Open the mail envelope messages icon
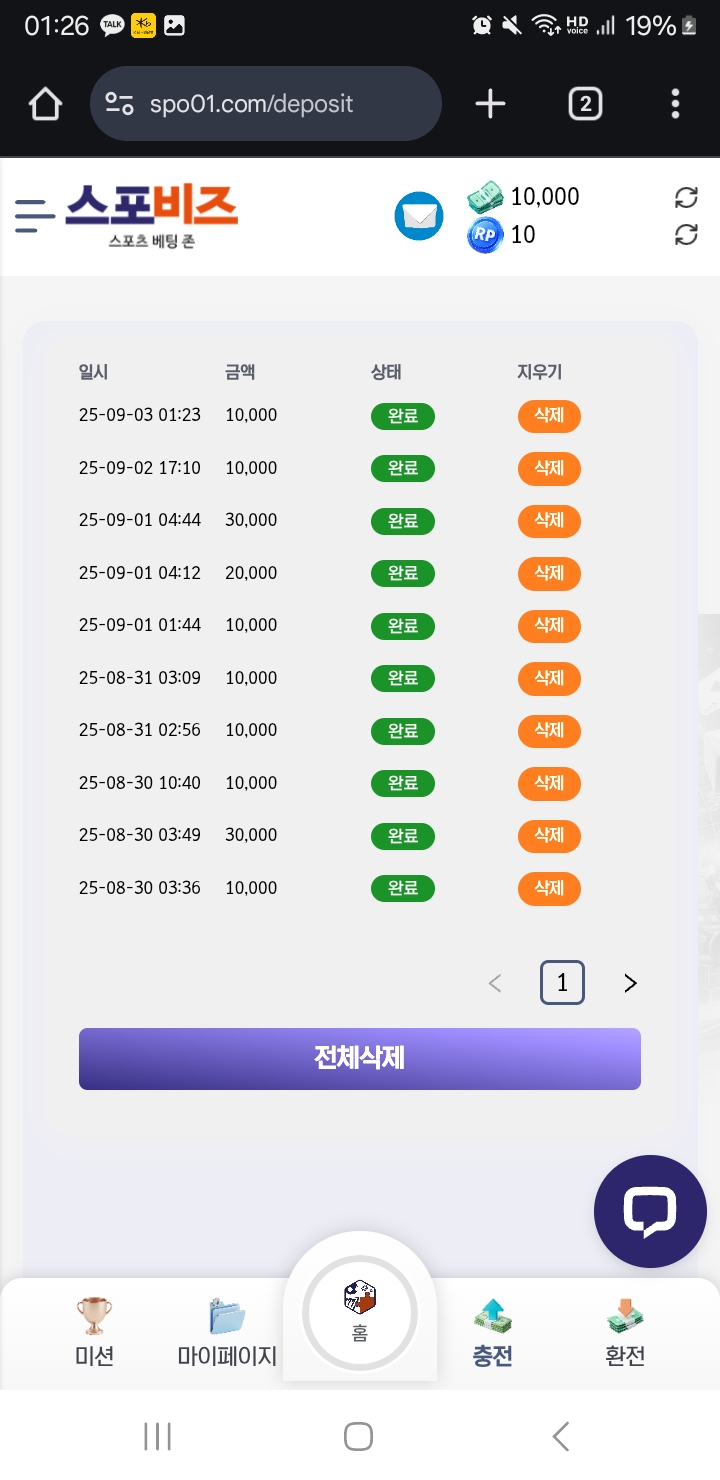This screenshot has width=720, height=1480. (418, 216)
